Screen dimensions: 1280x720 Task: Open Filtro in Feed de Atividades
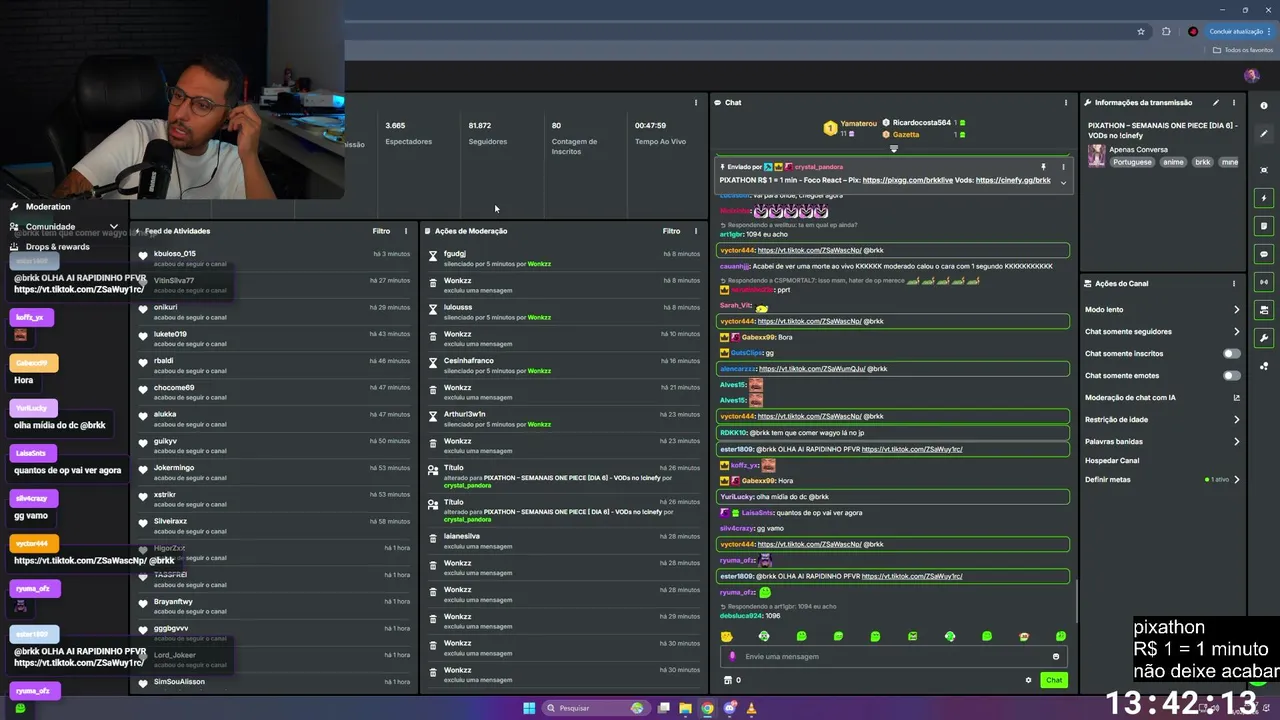381,231
